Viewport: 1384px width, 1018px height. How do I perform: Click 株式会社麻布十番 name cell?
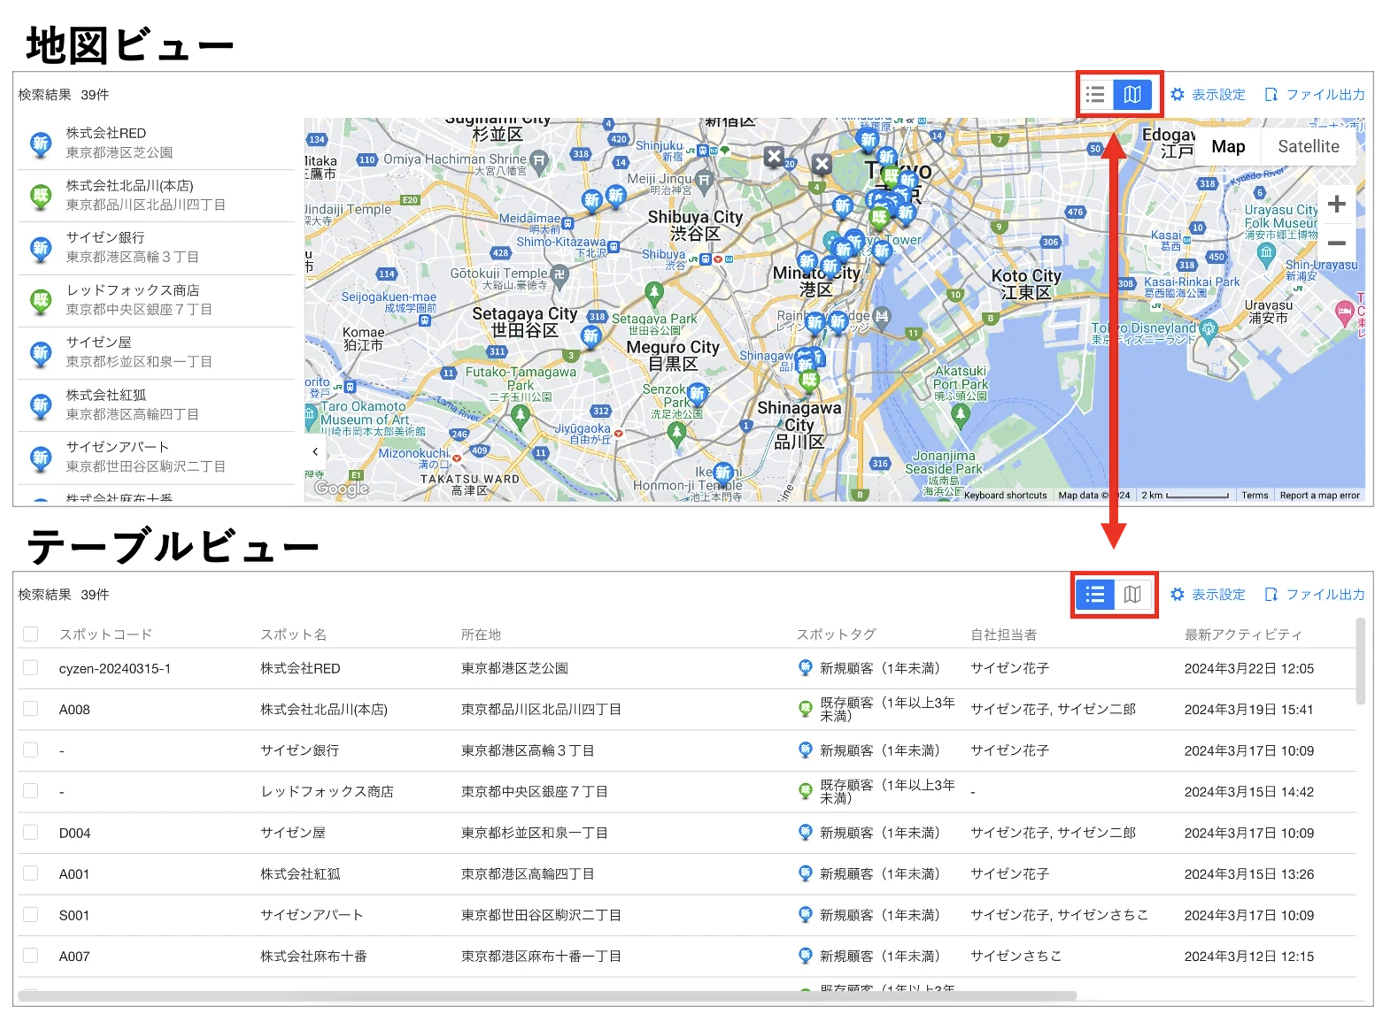point(313,956)
